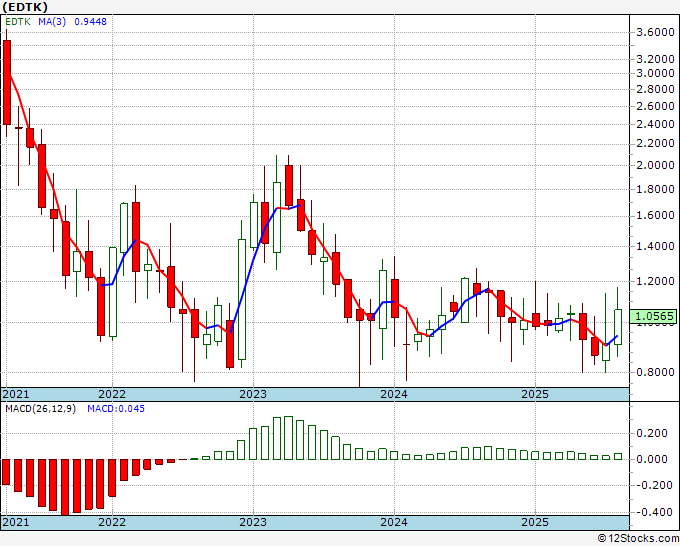
Task: Select the green EDTK legend label
Action: pyautogui.click(x=18, y=22)
